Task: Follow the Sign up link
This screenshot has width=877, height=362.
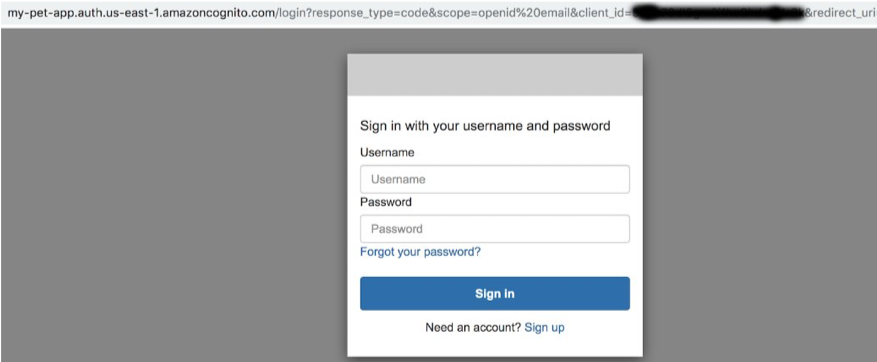Action: [x=544, y=327]
